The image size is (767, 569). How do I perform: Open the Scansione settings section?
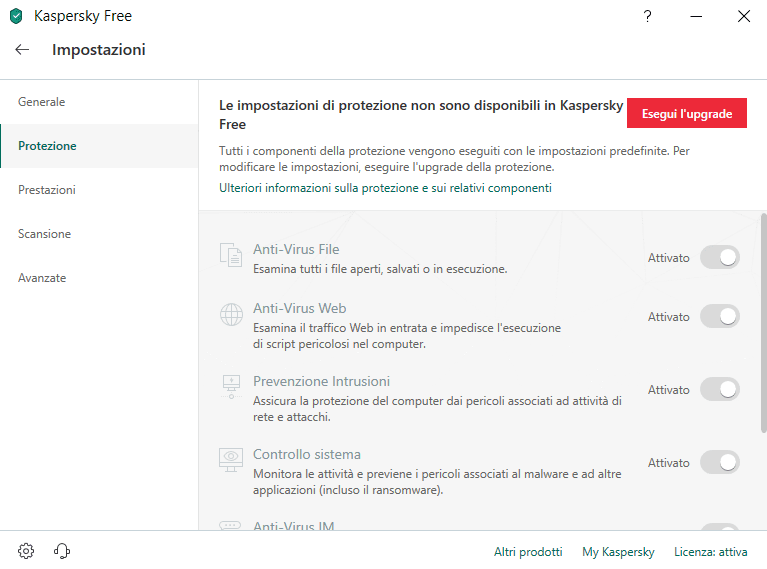(x=44, y=234)
